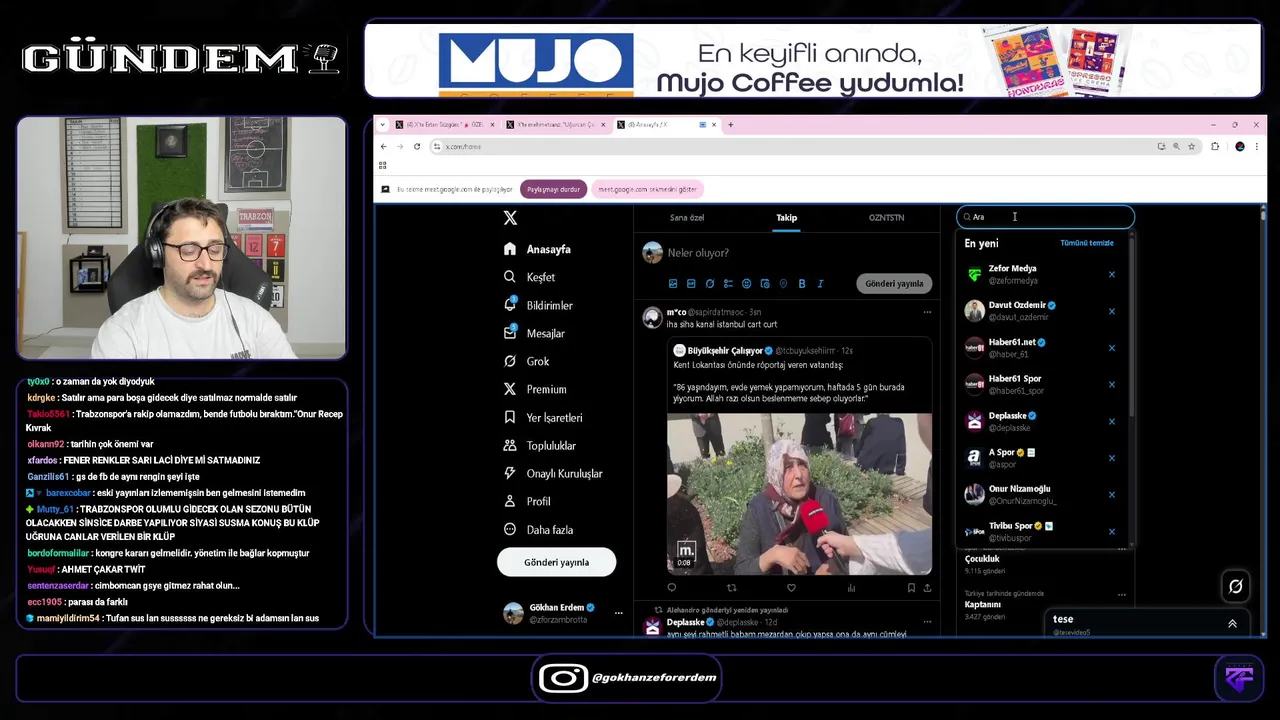1280x720 pixels.
Task: Add a poll in the composer
Action: [x=728, y=284]
